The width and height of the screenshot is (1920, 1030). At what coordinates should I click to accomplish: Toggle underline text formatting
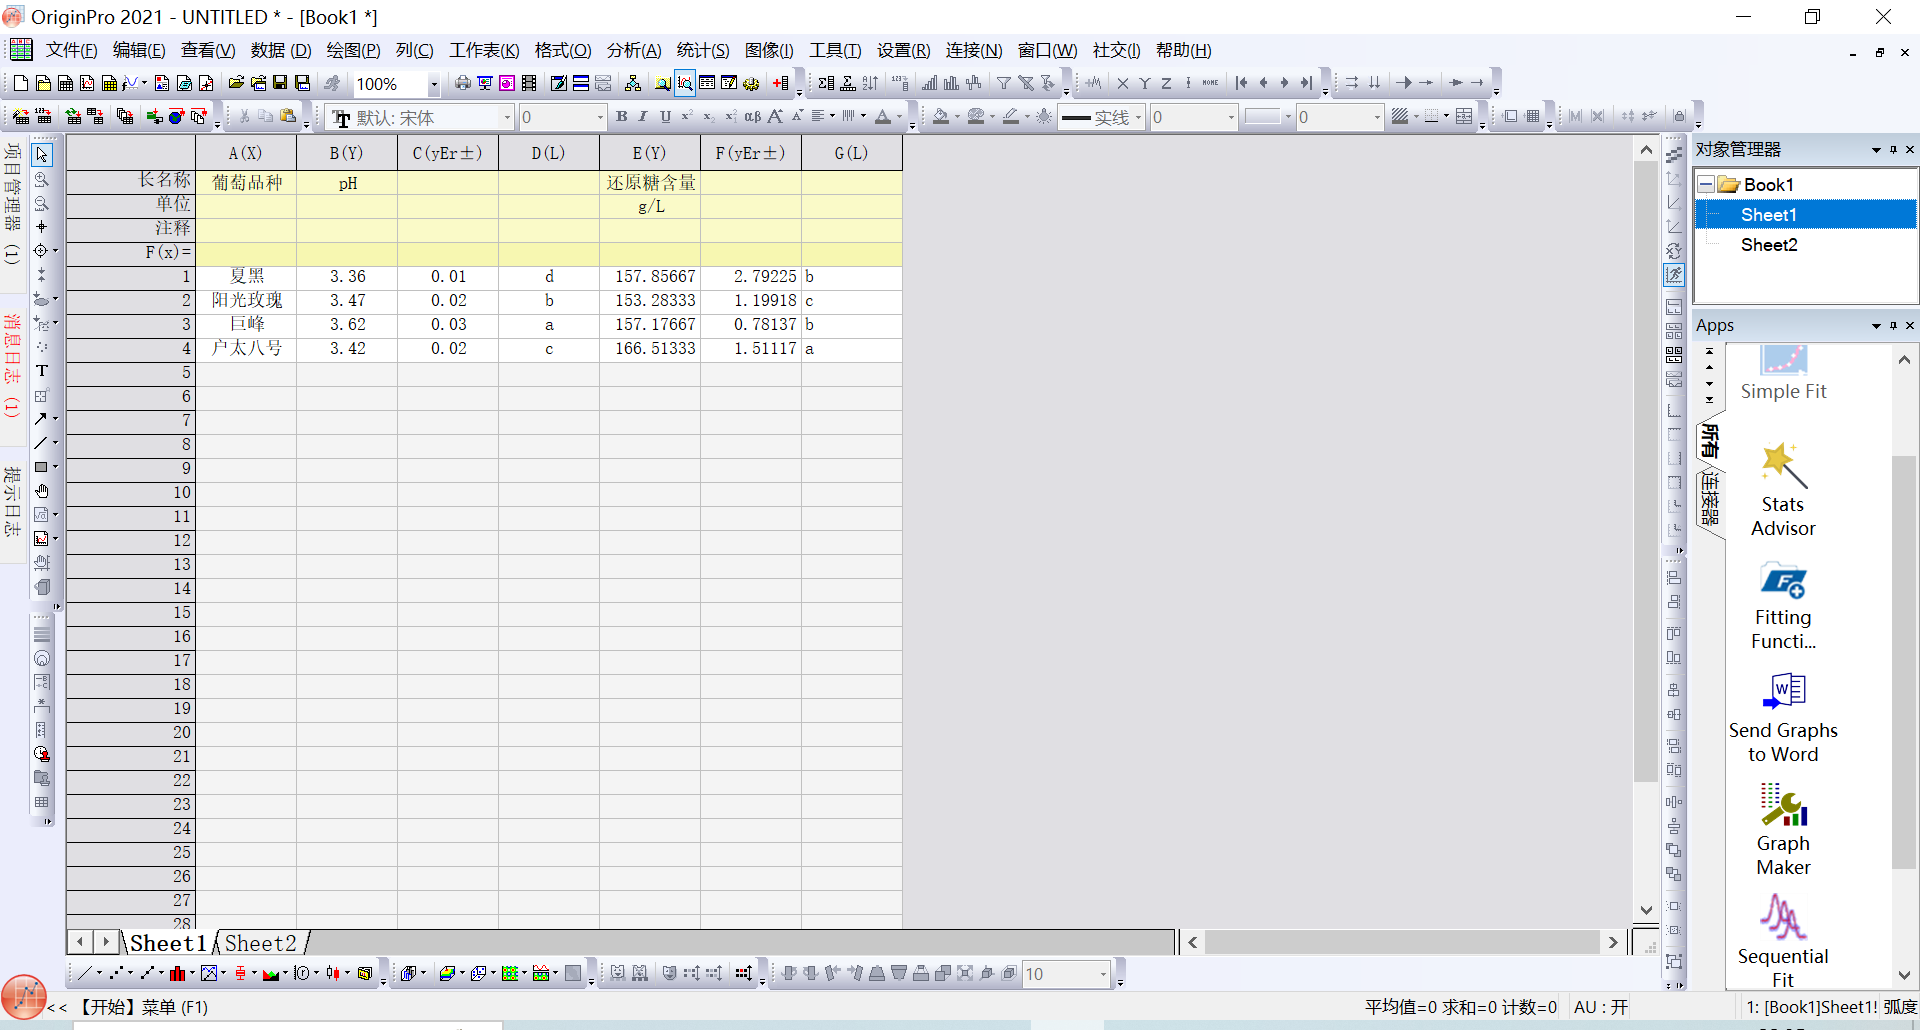pyautogui.click(x=665, y=117)
